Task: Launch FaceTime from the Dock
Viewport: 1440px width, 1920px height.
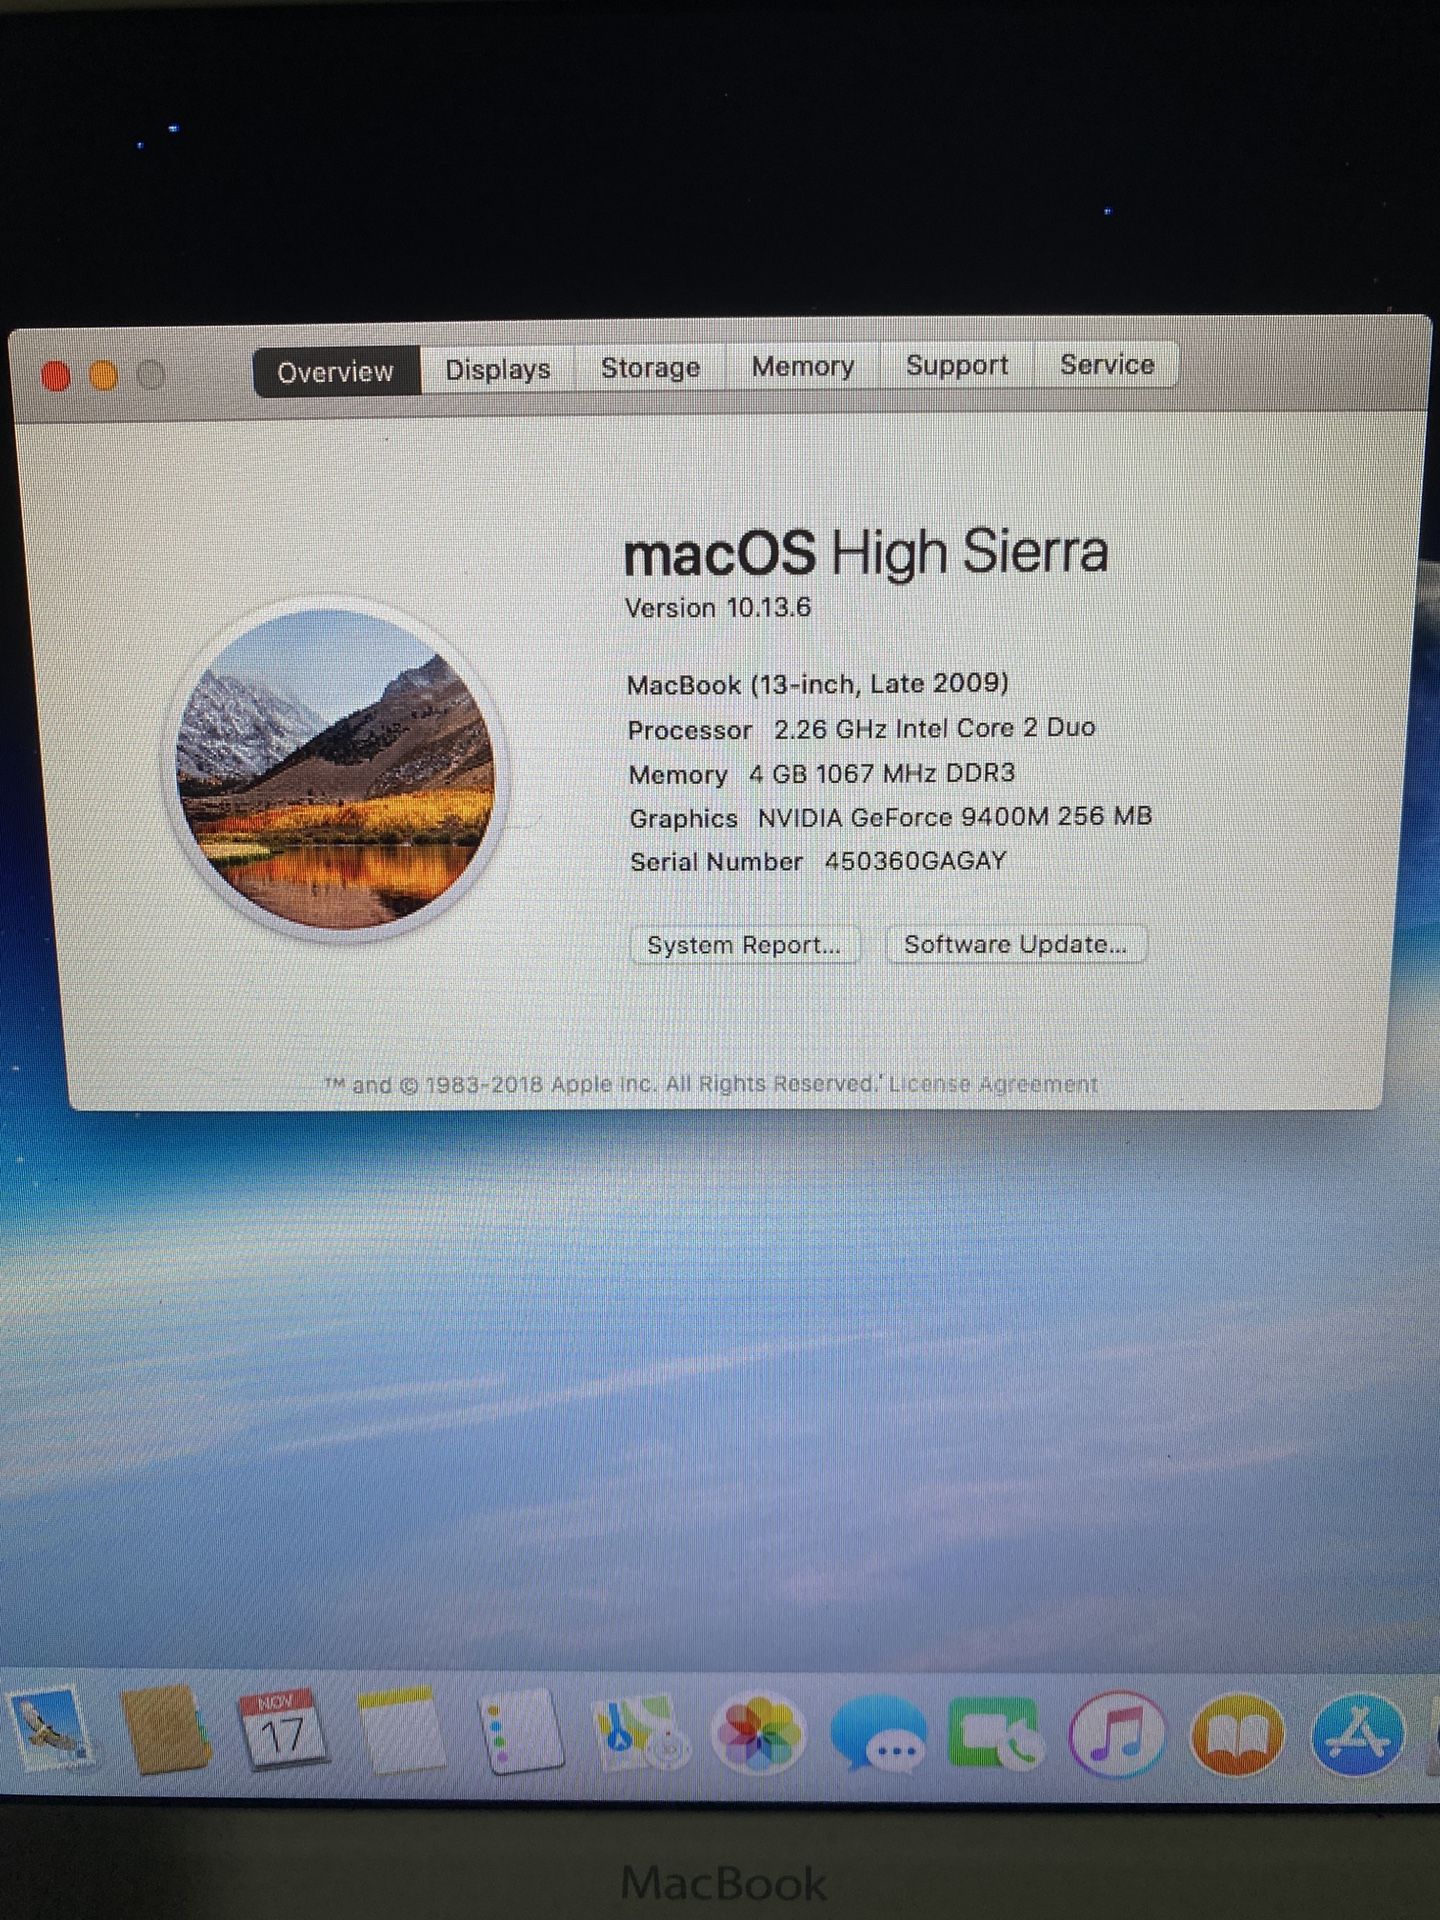Action: pyautogui.click(x=995, y=1733)
